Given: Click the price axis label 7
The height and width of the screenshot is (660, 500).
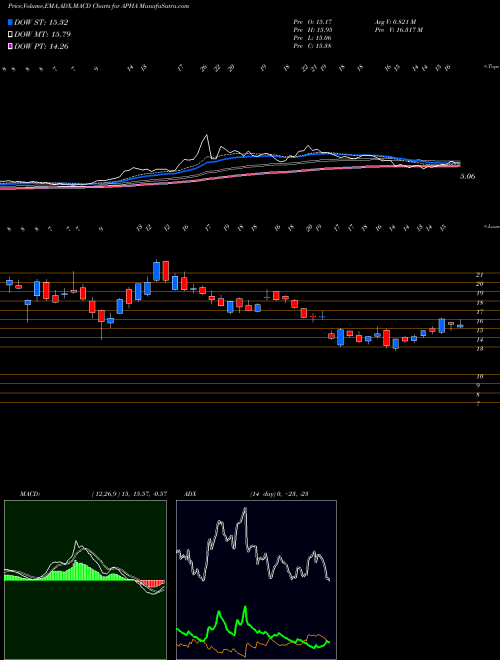Looking at the screenshot, I should pos(479,404).
